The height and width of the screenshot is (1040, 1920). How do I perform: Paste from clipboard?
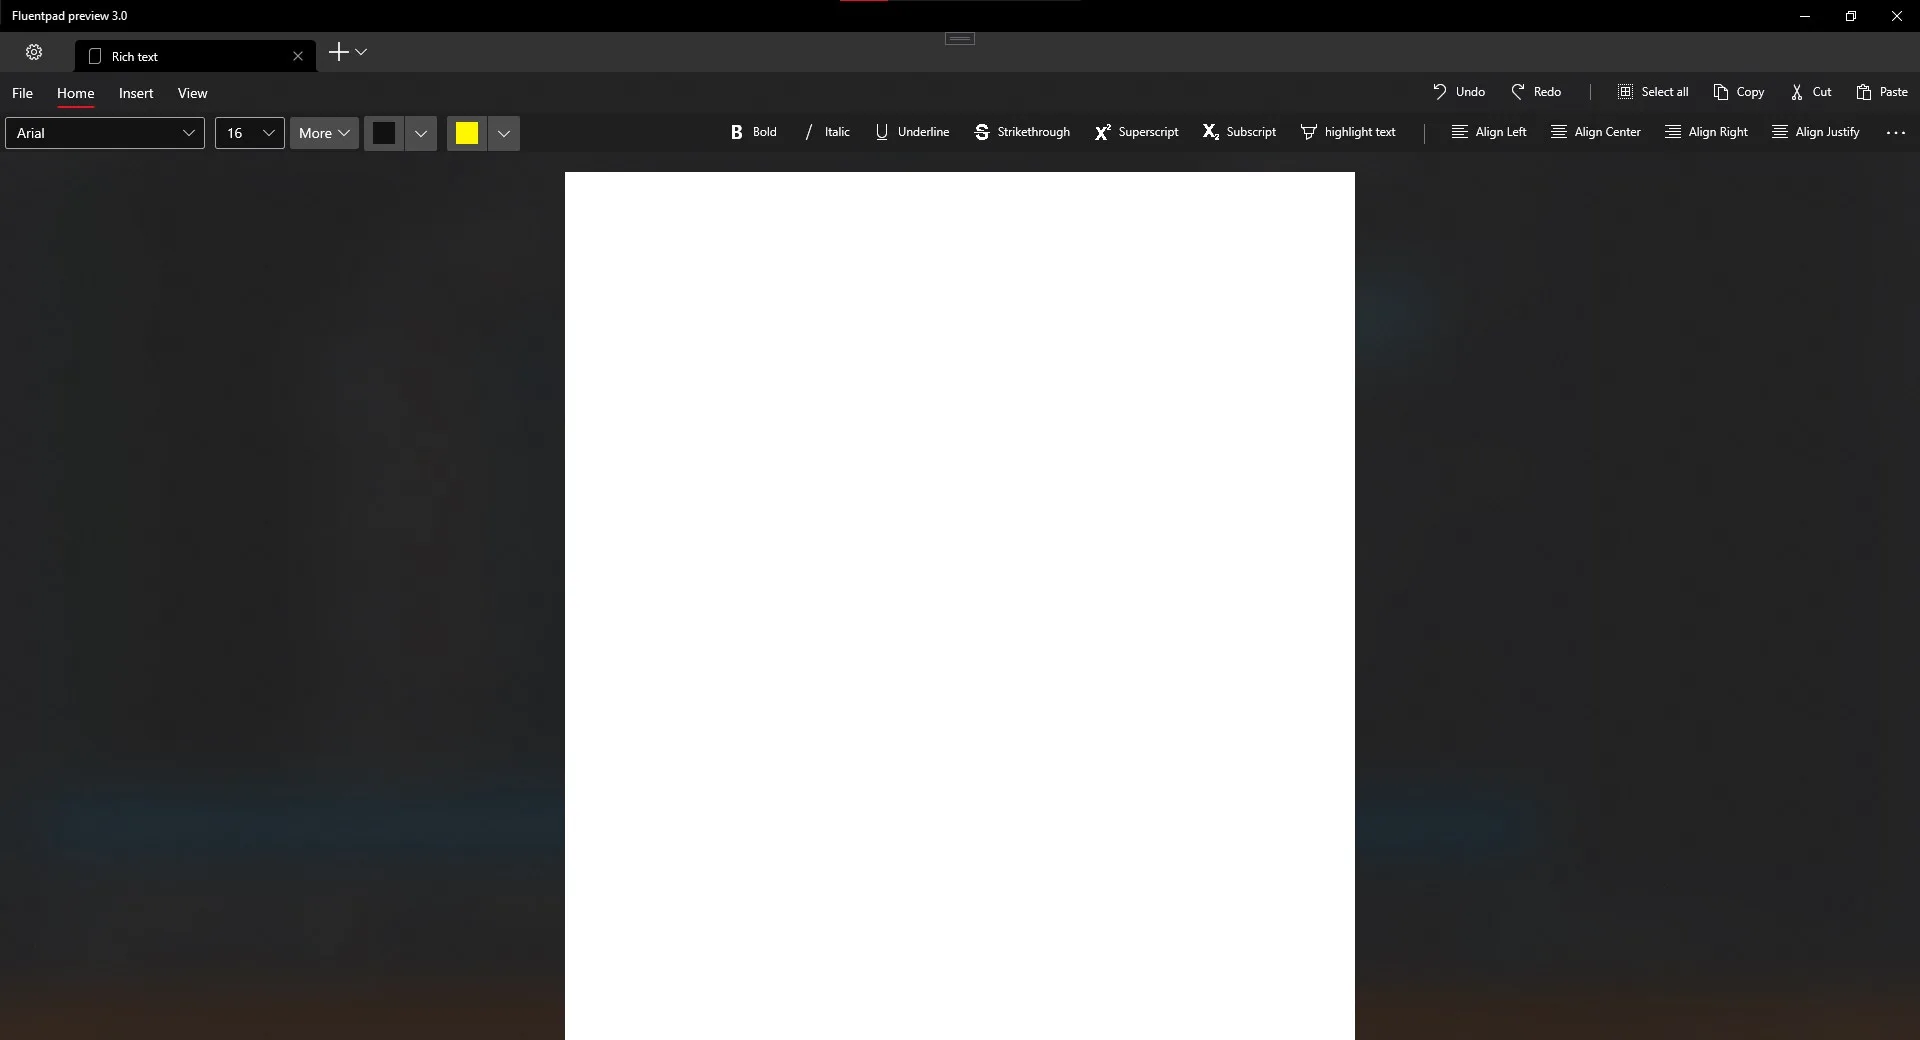(x=1882, y=92)
